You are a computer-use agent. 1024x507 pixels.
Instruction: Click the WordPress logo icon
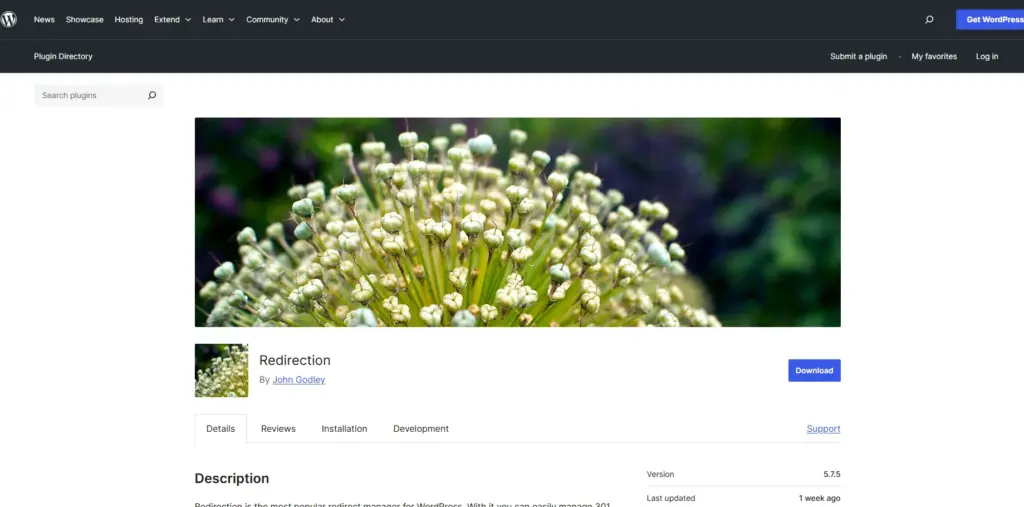coord(9,19)
